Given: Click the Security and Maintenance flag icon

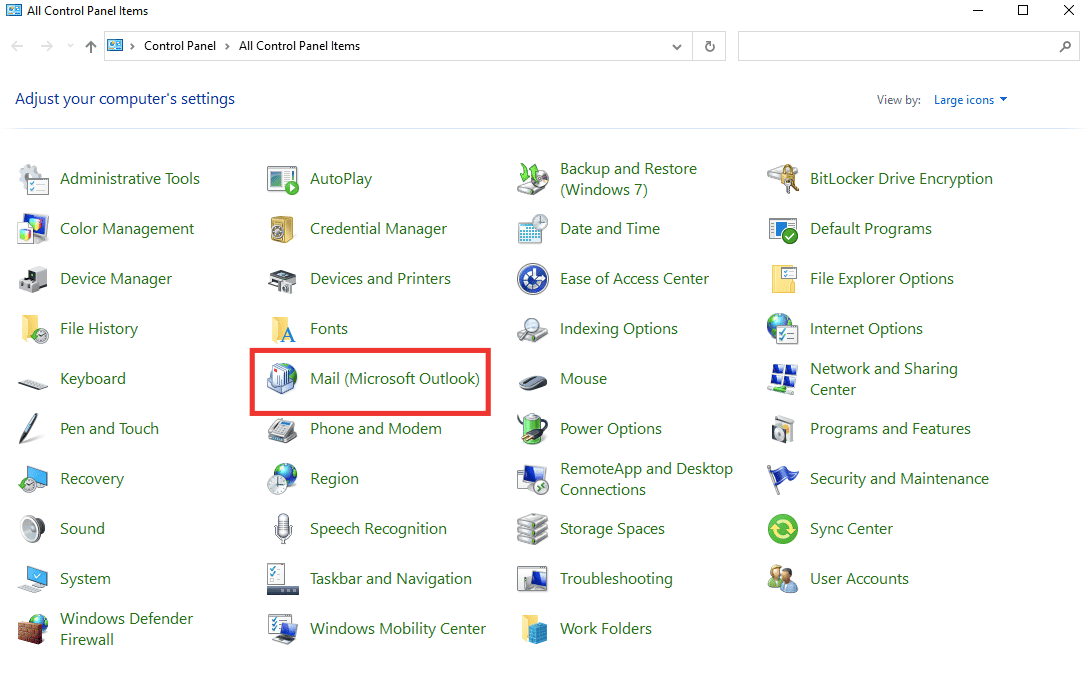Looking at the screenshot, I should (x=783, y=479).
